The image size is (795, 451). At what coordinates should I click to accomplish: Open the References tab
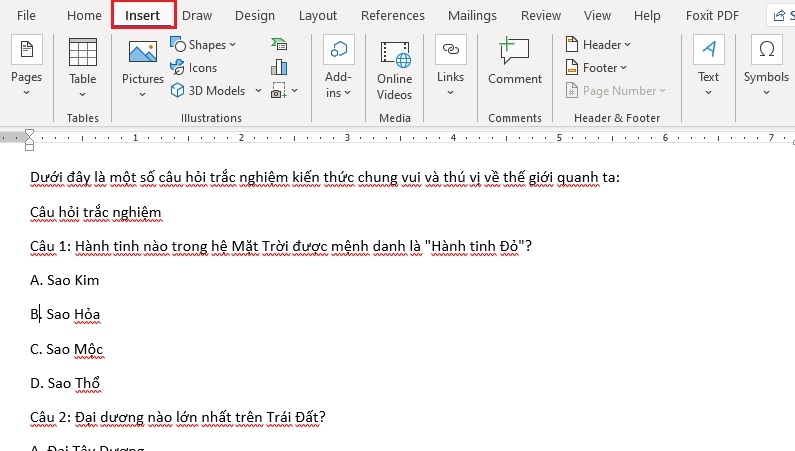point(392,16)
